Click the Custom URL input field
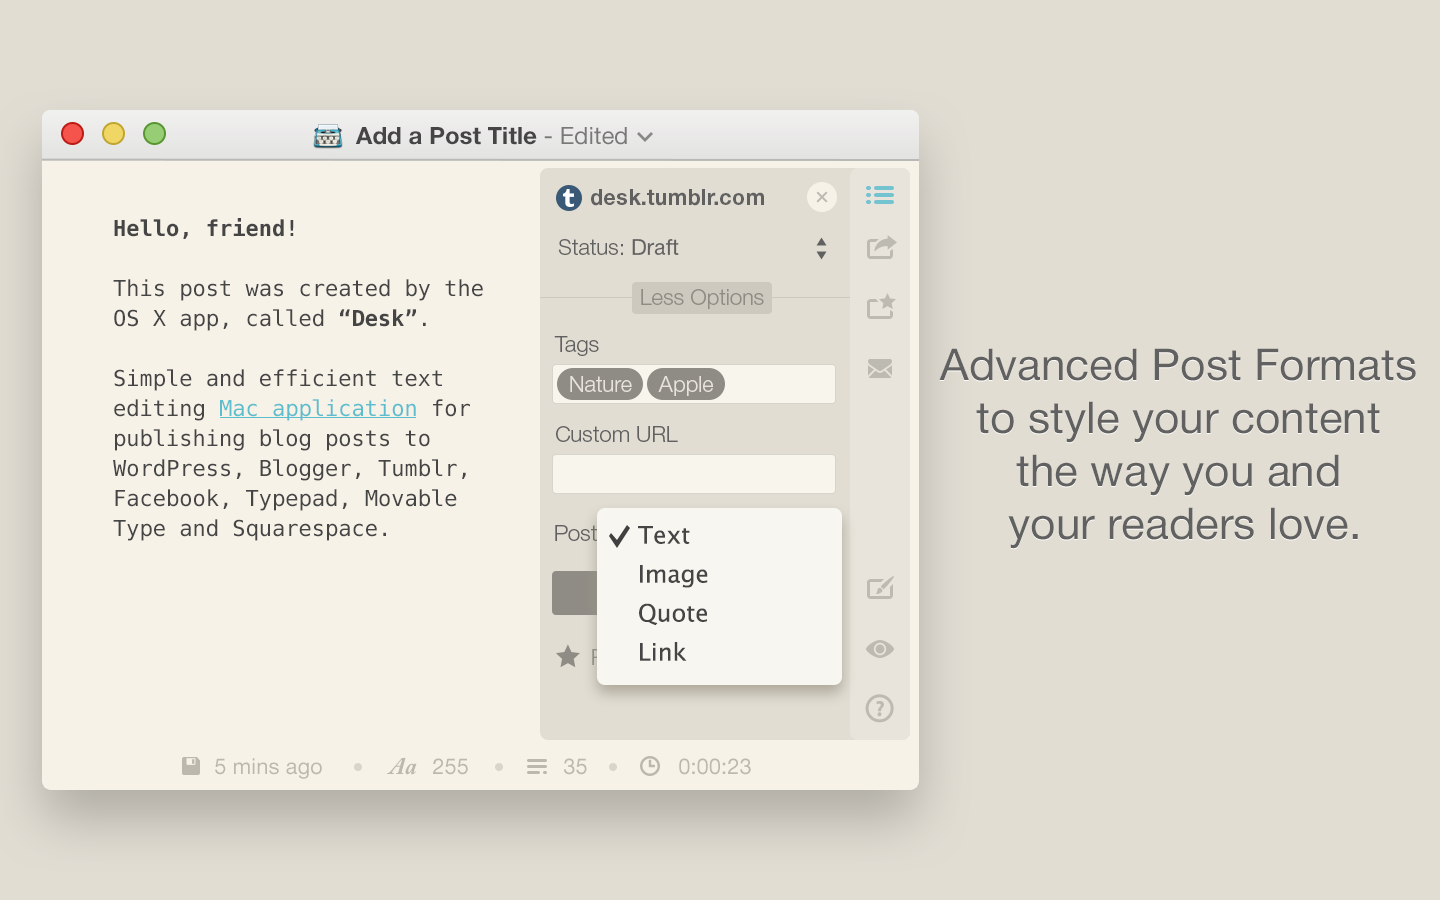Viewport: 1440px width, 900px height. pos(694,474)
